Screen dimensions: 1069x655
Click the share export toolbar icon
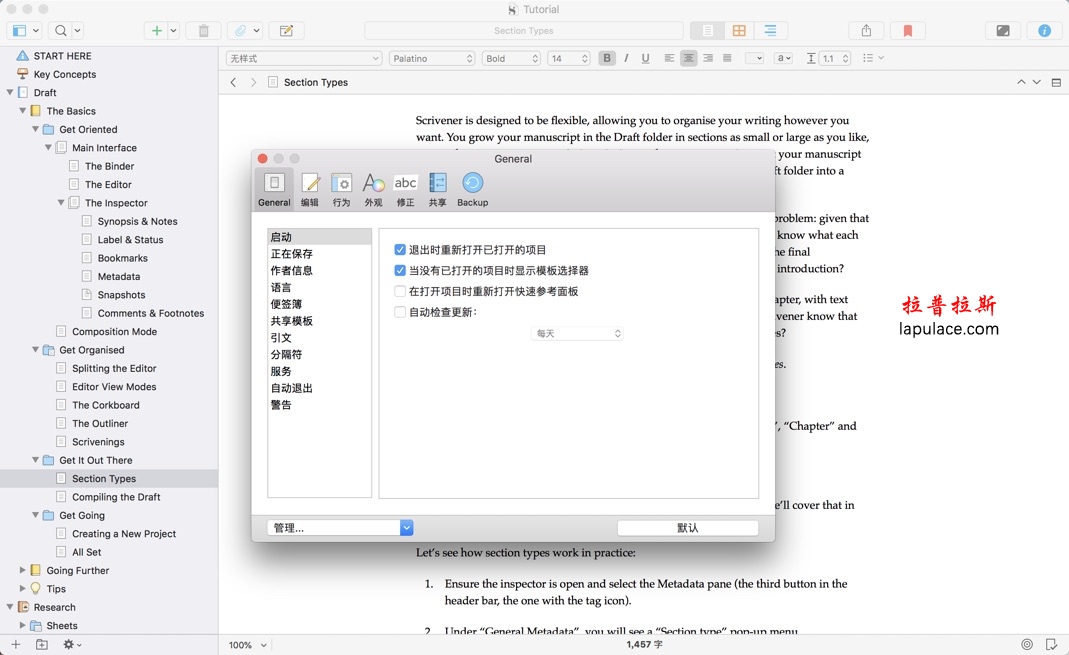(x=866, y=31)
